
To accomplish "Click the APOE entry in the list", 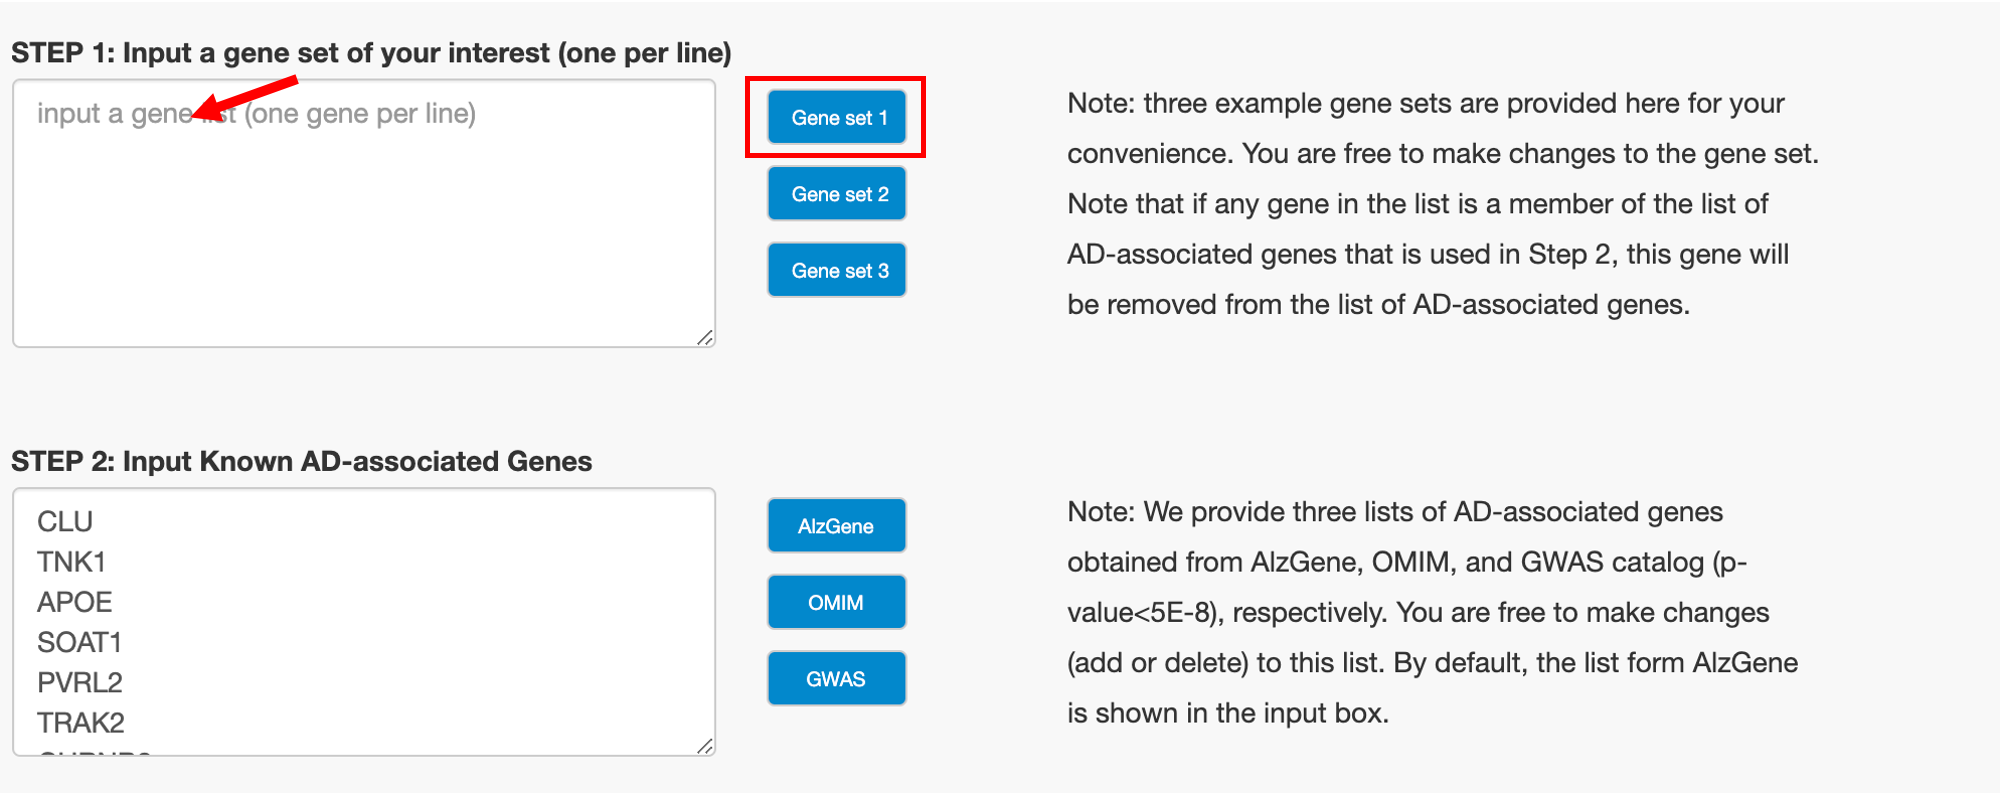I will [75, 602].
